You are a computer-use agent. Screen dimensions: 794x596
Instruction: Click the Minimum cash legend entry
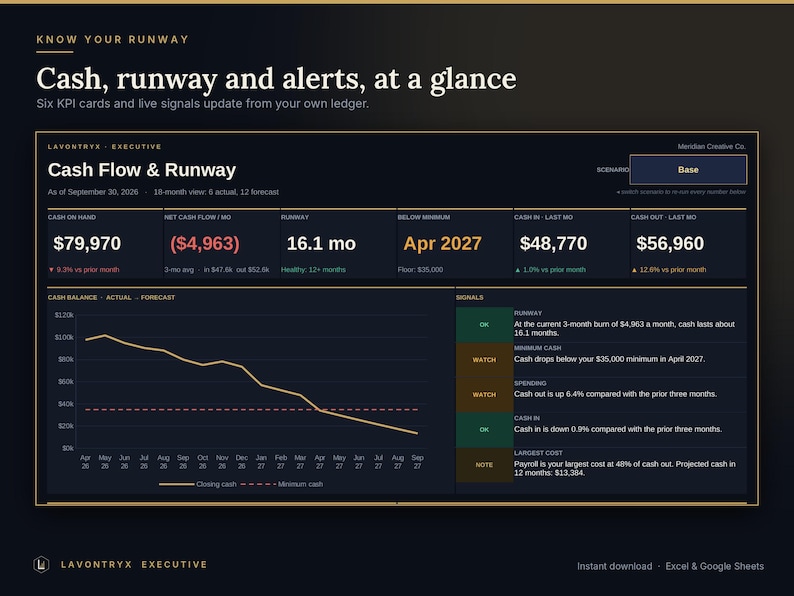click(282, 484)
